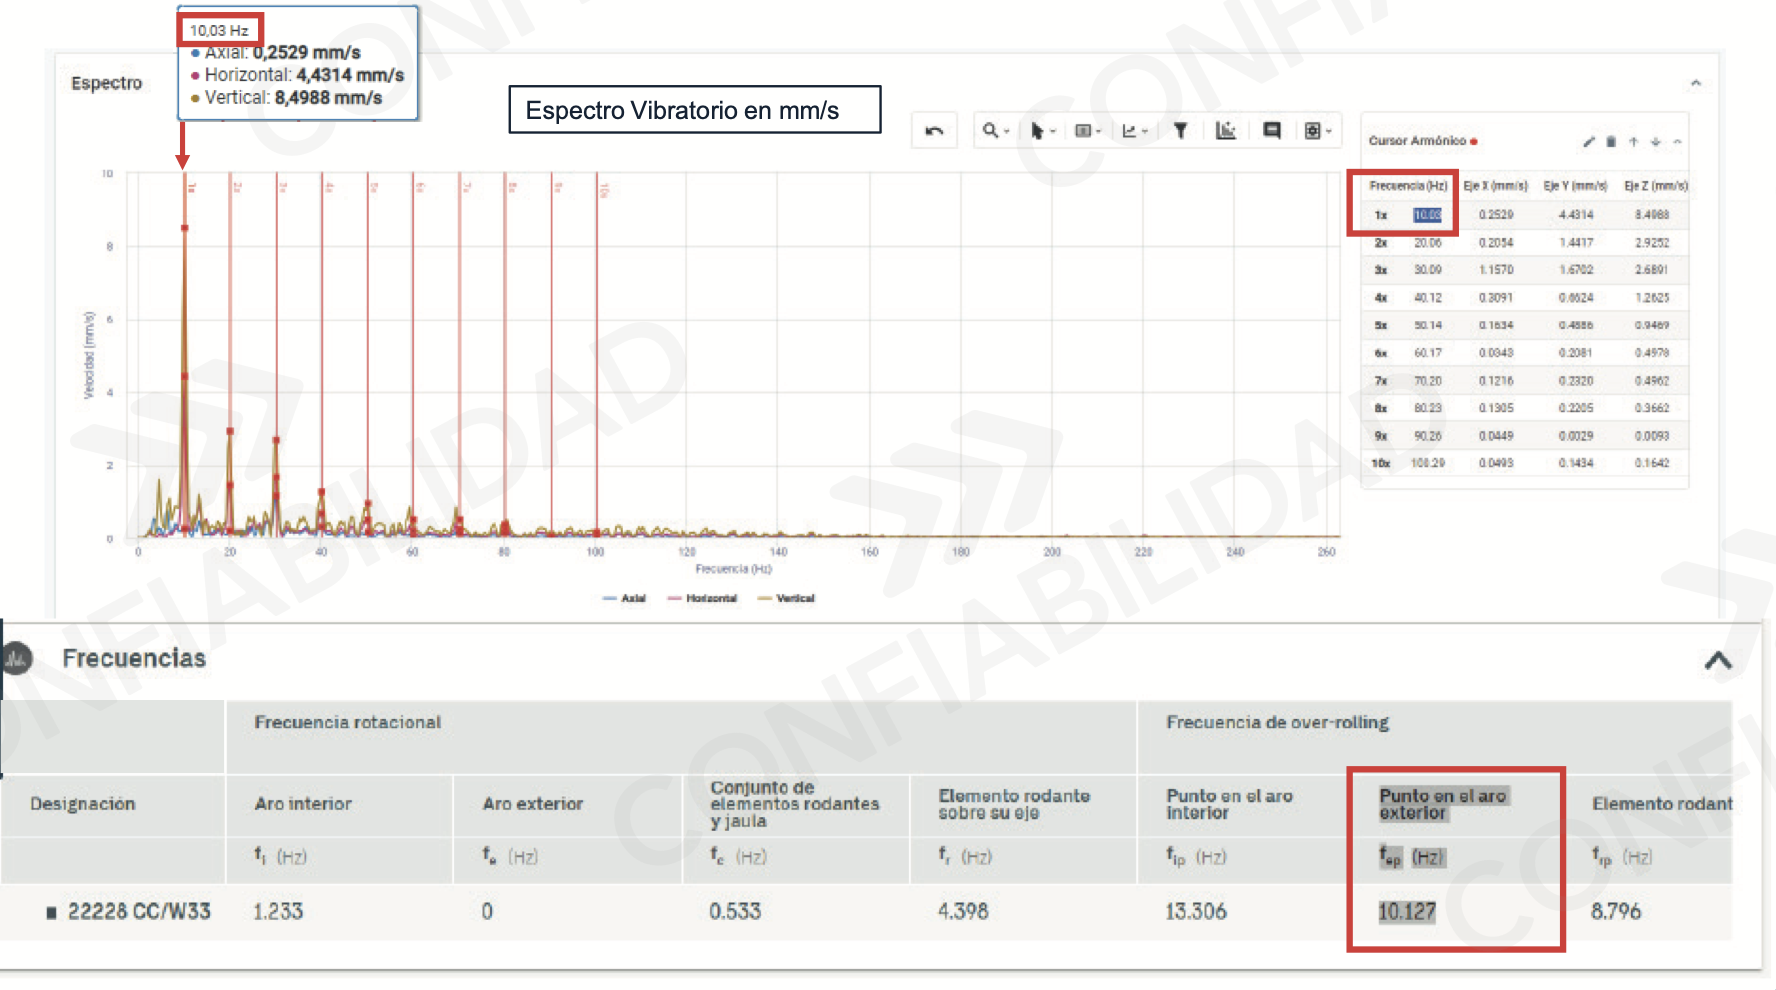Screen dimensions: 1776x990
Task: Open the display options dropdown next to pointer
Action: click(x=1087, y=131)
